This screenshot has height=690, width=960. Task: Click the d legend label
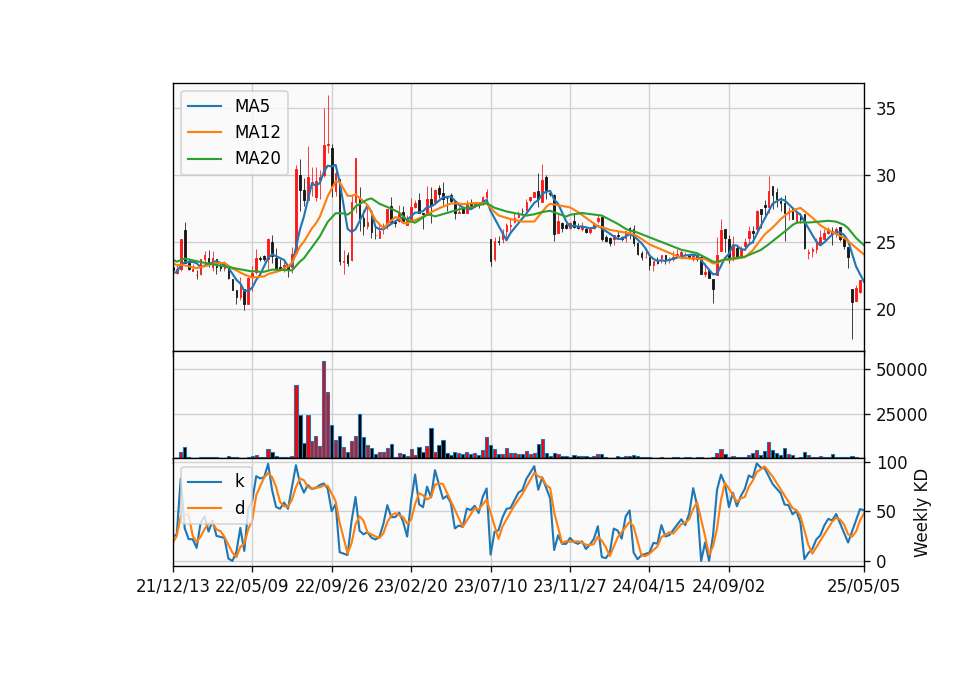(x=239, y=508)
